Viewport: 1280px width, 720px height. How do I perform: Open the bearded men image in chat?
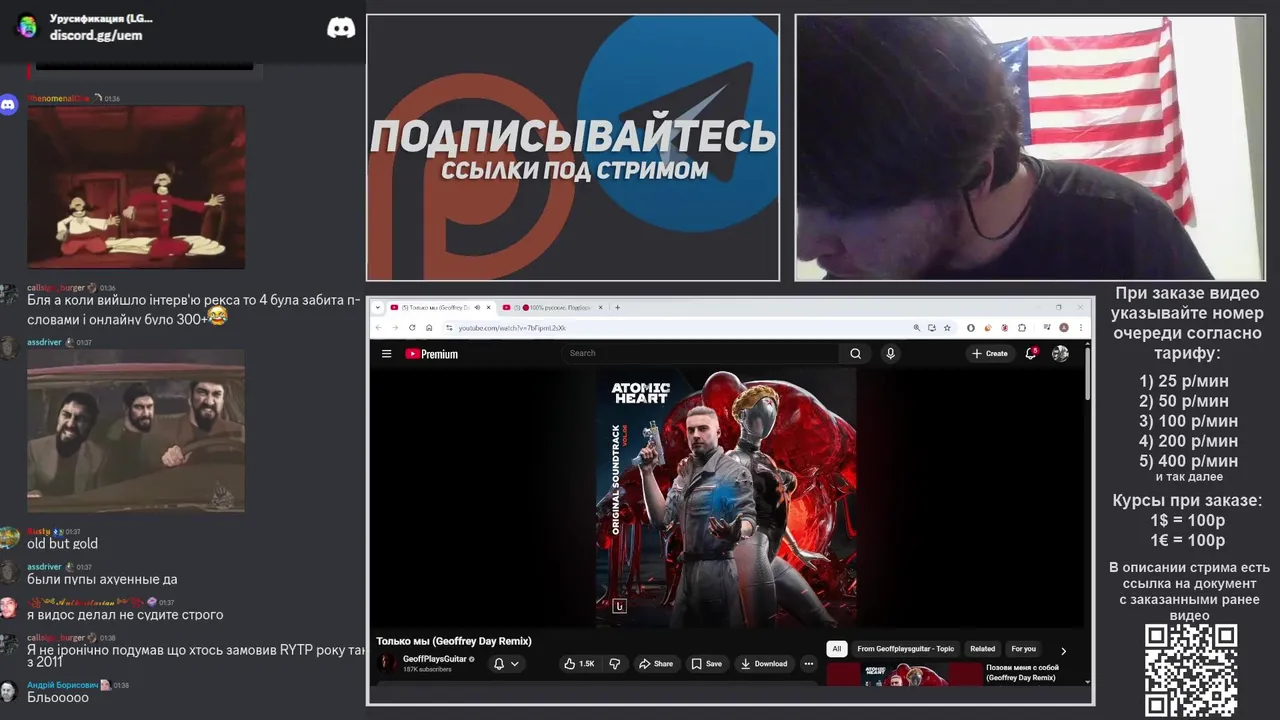coord(136,430)
